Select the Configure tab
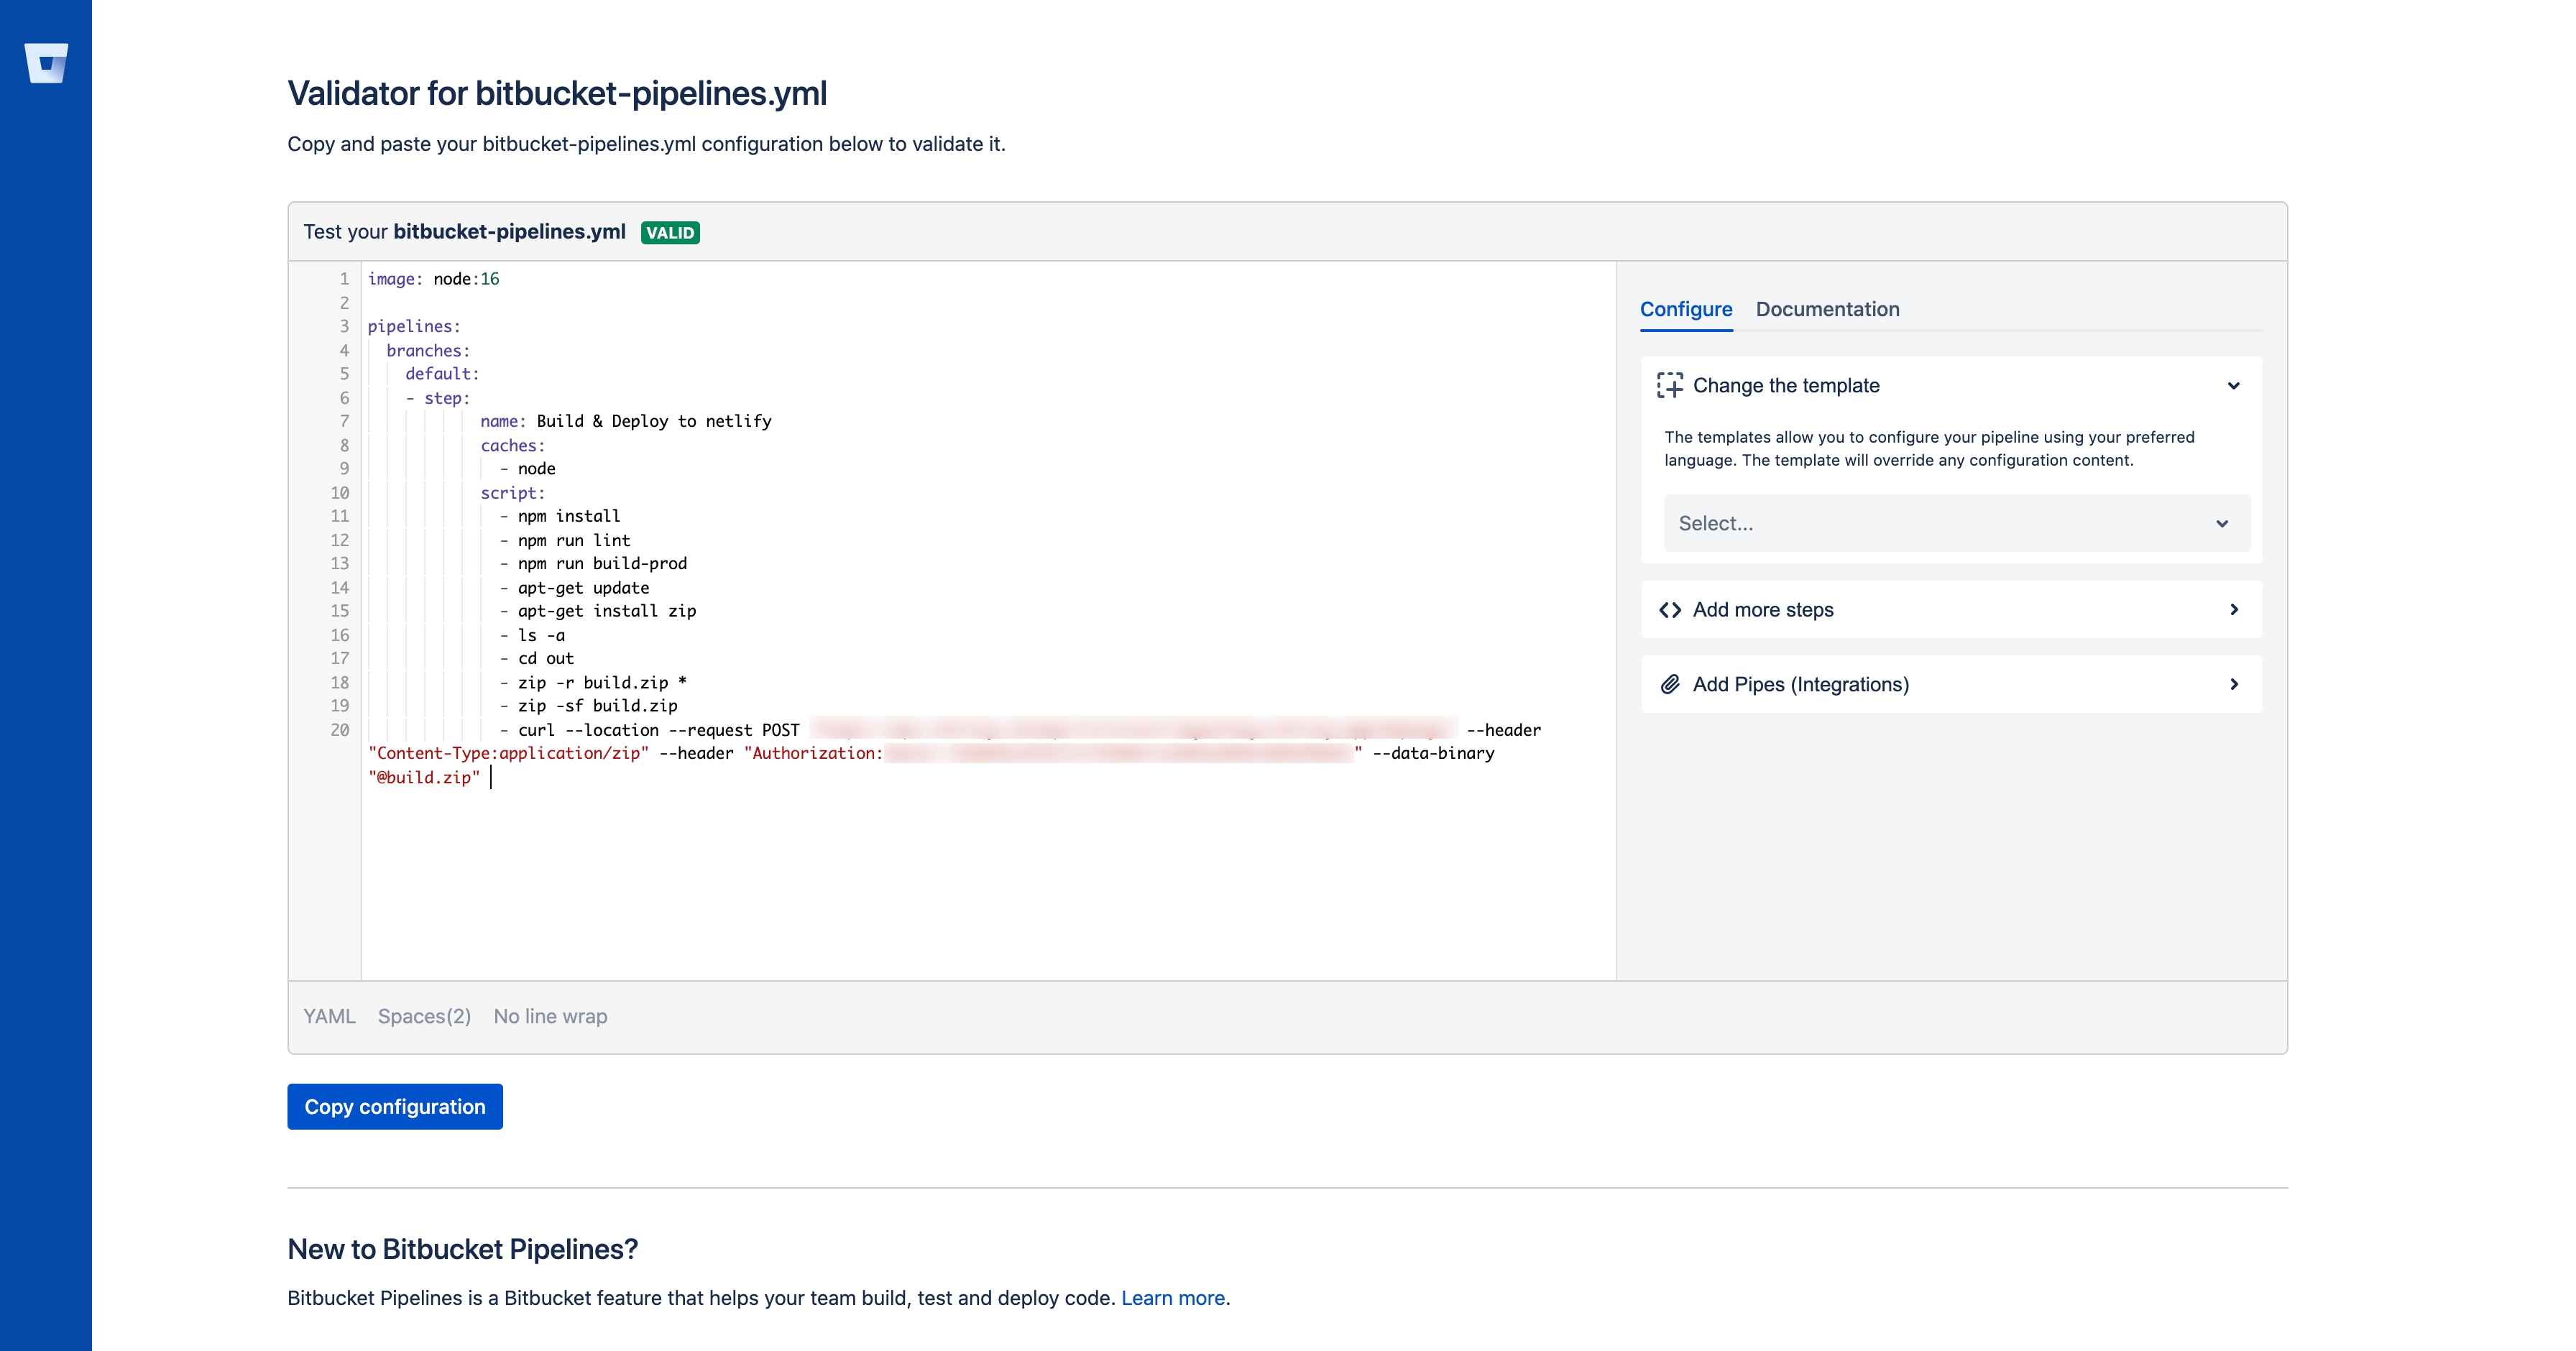 point(1685,310)
